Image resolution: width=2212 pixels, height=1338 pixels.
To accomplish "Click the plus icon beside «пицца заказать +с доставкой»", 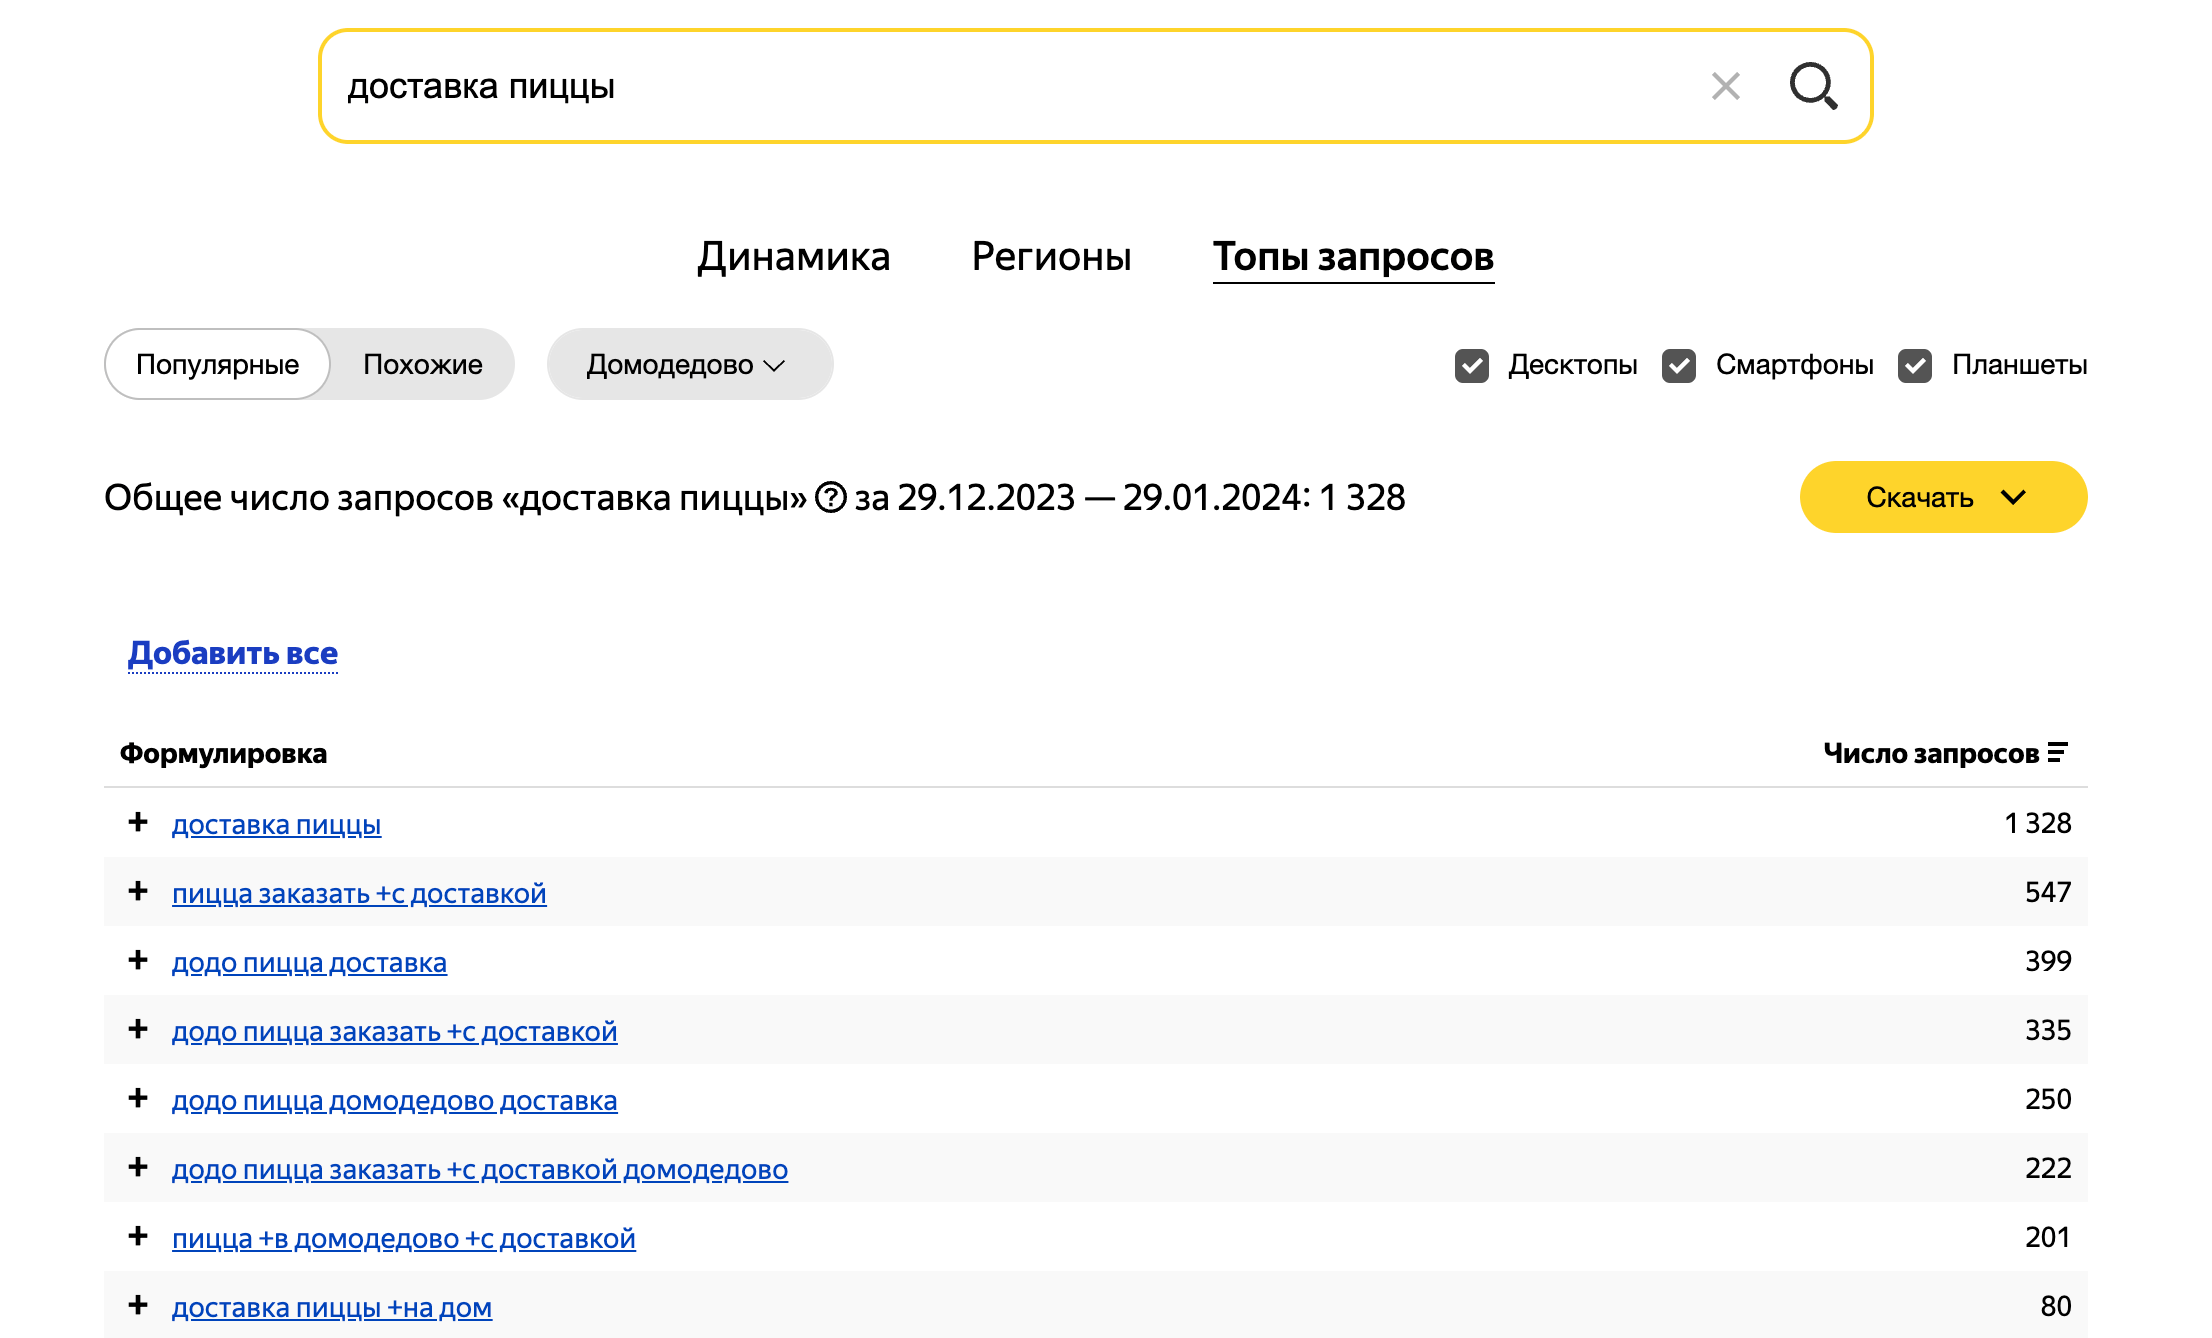I will [x=137, y=893].
